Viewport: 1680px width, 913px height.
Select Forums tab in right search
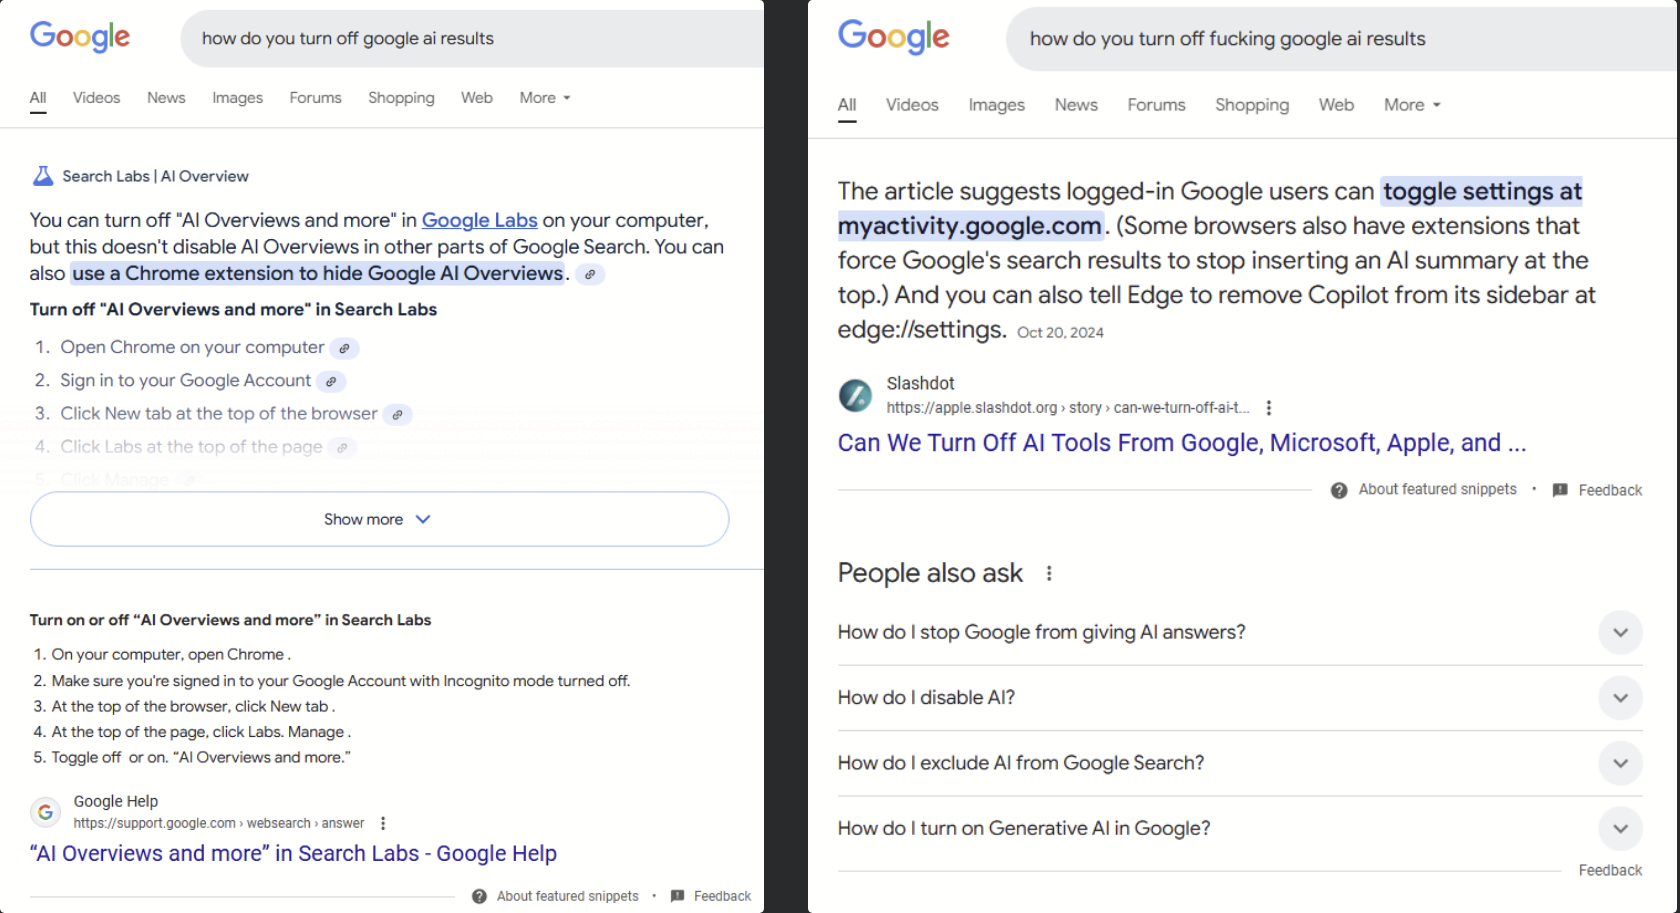(x=1156, y=105)
